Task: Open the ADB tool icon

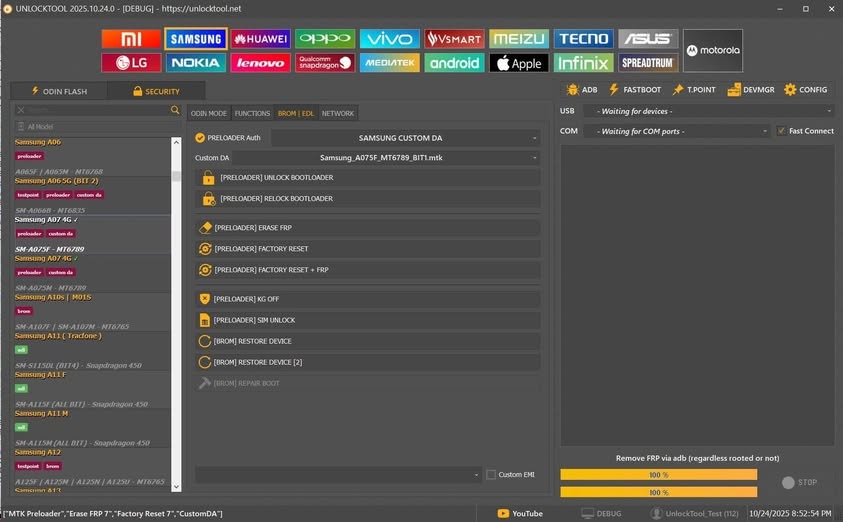Action: click(582, 90)
